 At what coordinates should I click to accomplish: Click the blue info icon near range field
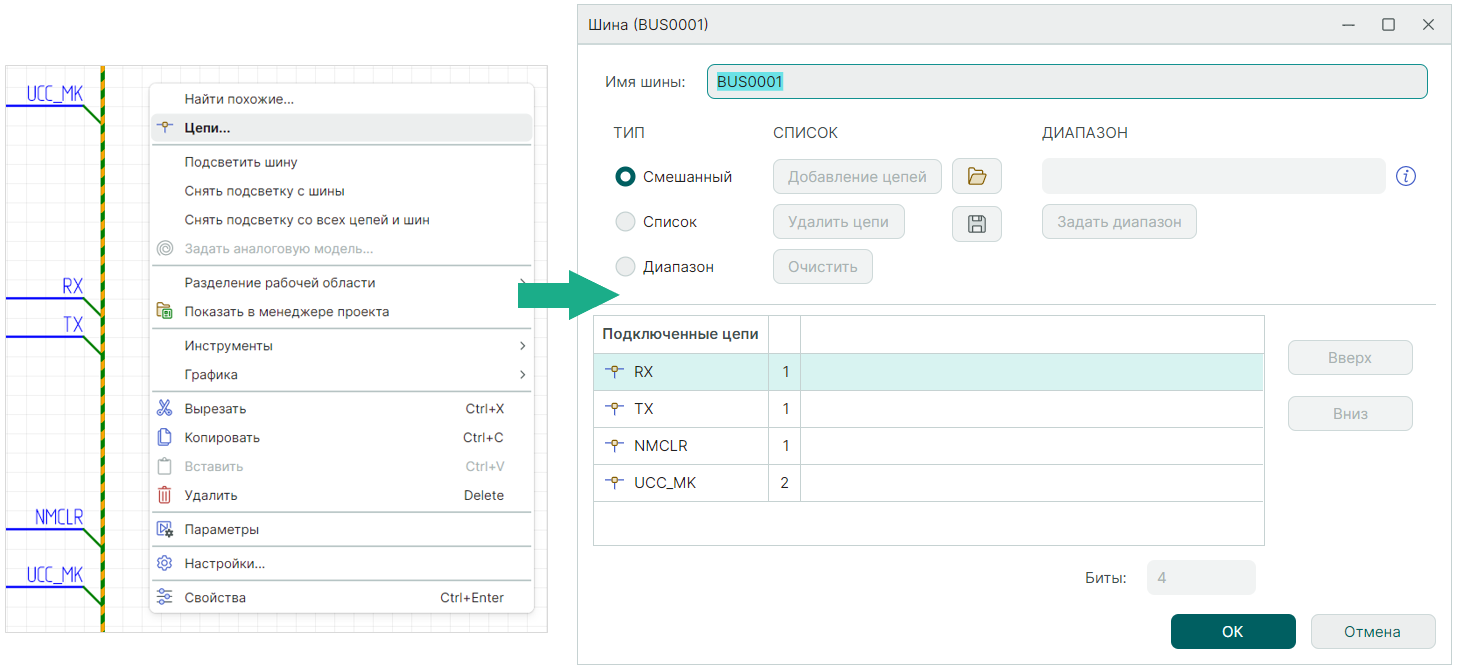coord(1406,177)
